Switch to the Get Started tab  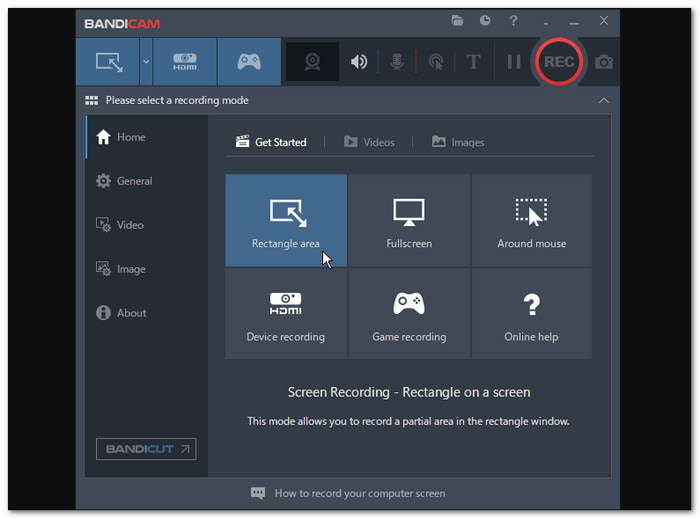[271, 142]
